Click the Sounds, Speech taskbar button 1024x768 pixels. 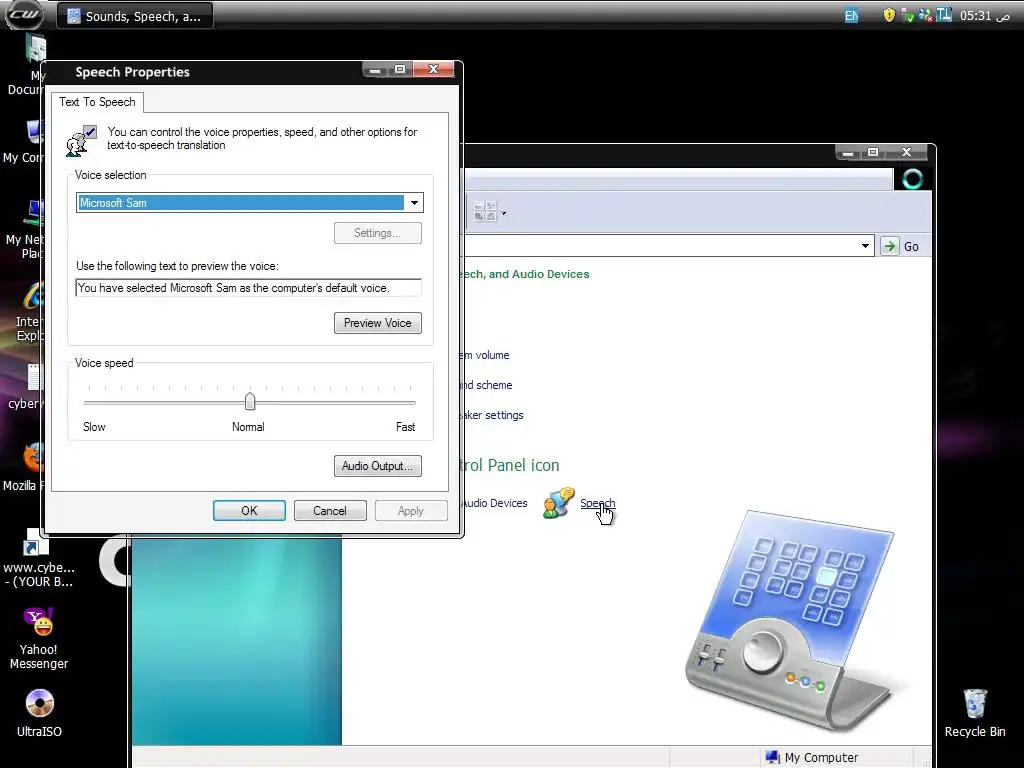click(135, 16)
